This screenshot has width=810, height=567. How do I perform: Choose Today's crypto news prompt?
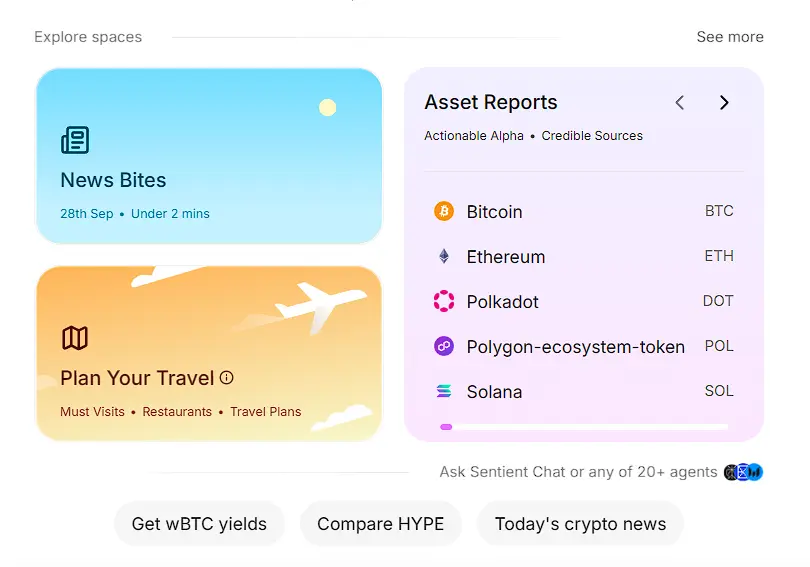[x=581, y=524]
